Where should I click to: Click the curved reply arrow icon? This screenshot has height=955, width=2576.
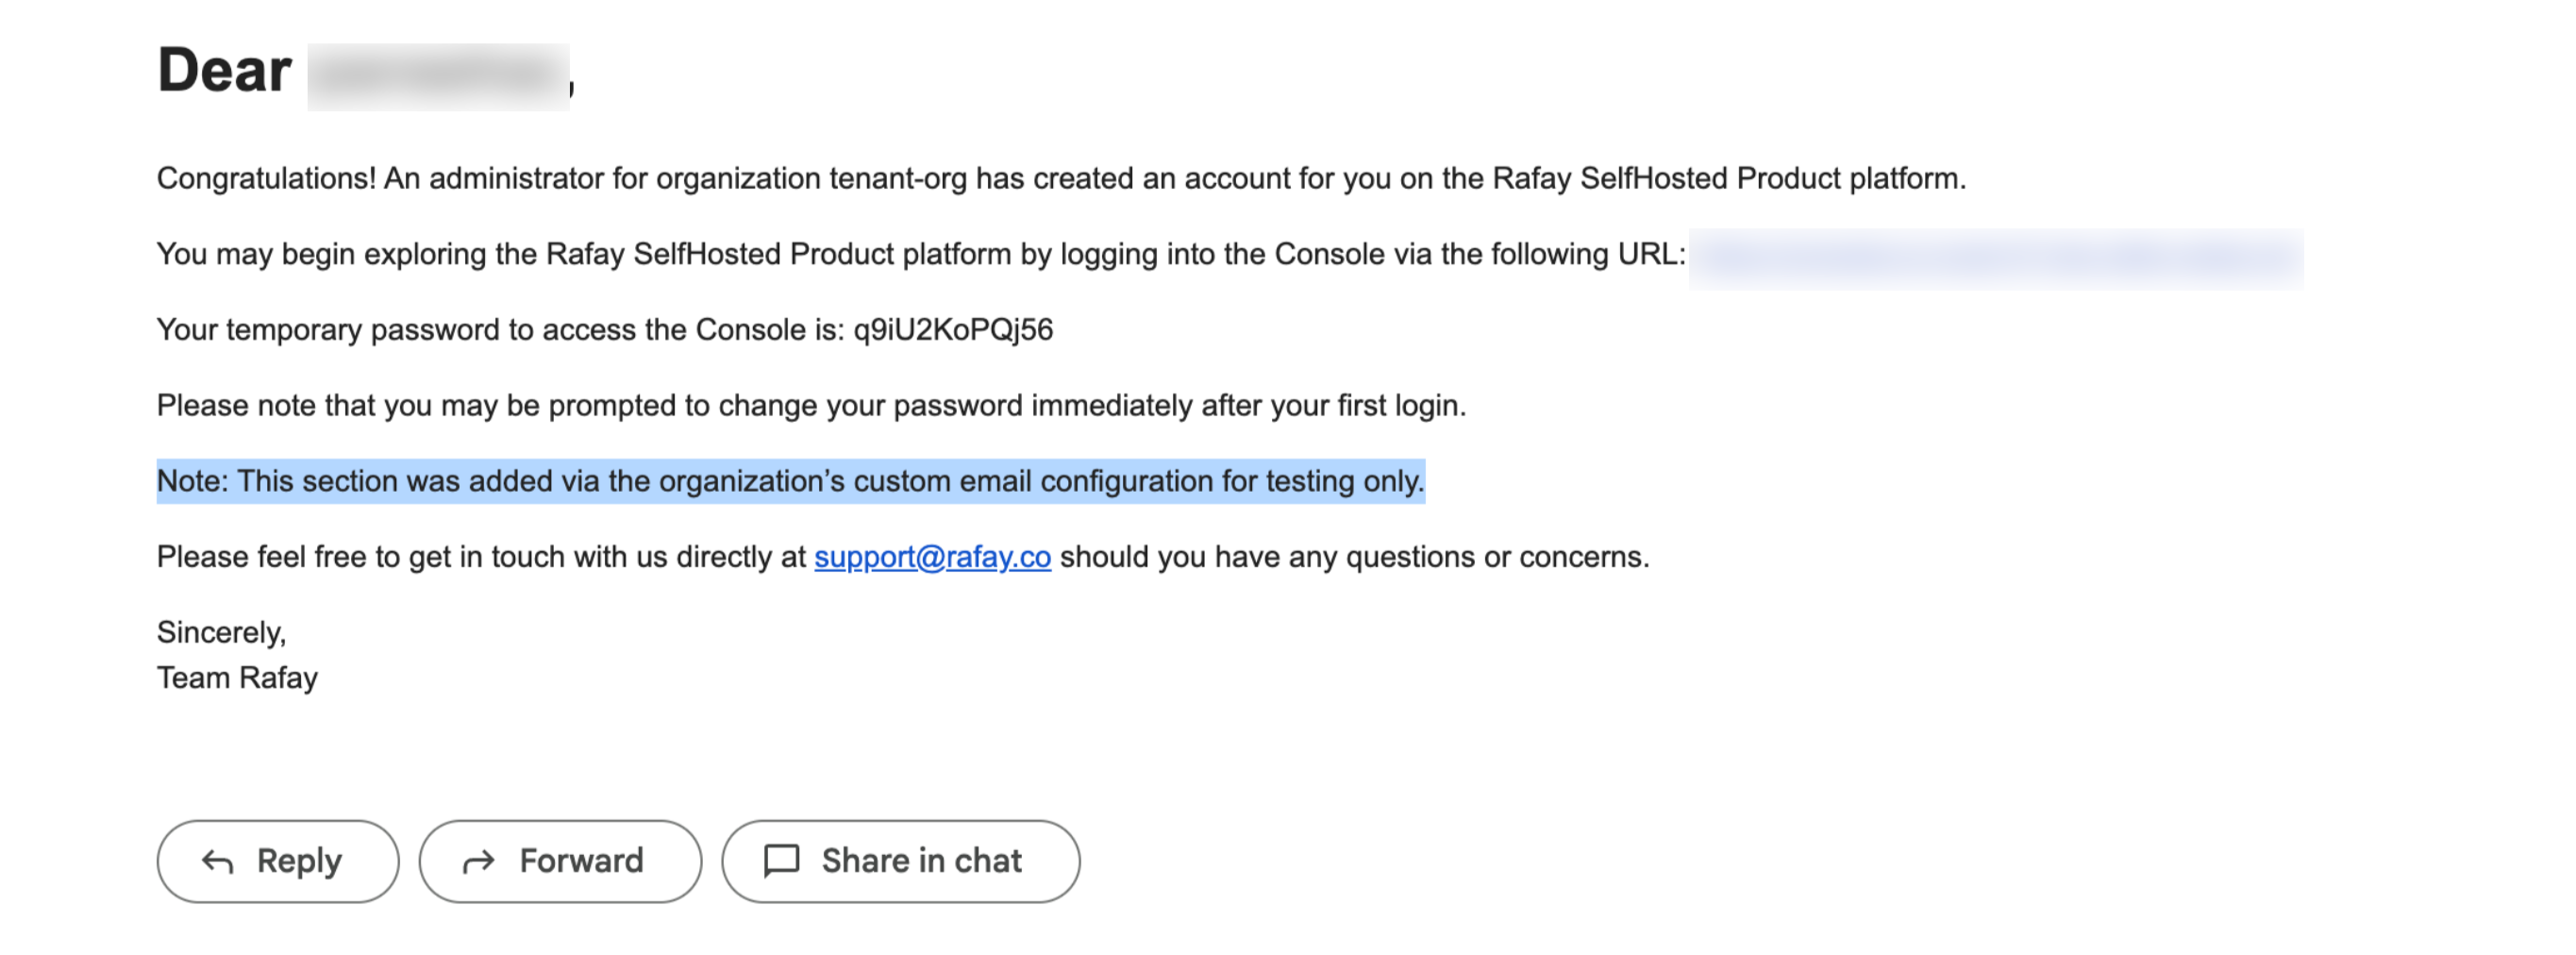[x=217, y=861]
